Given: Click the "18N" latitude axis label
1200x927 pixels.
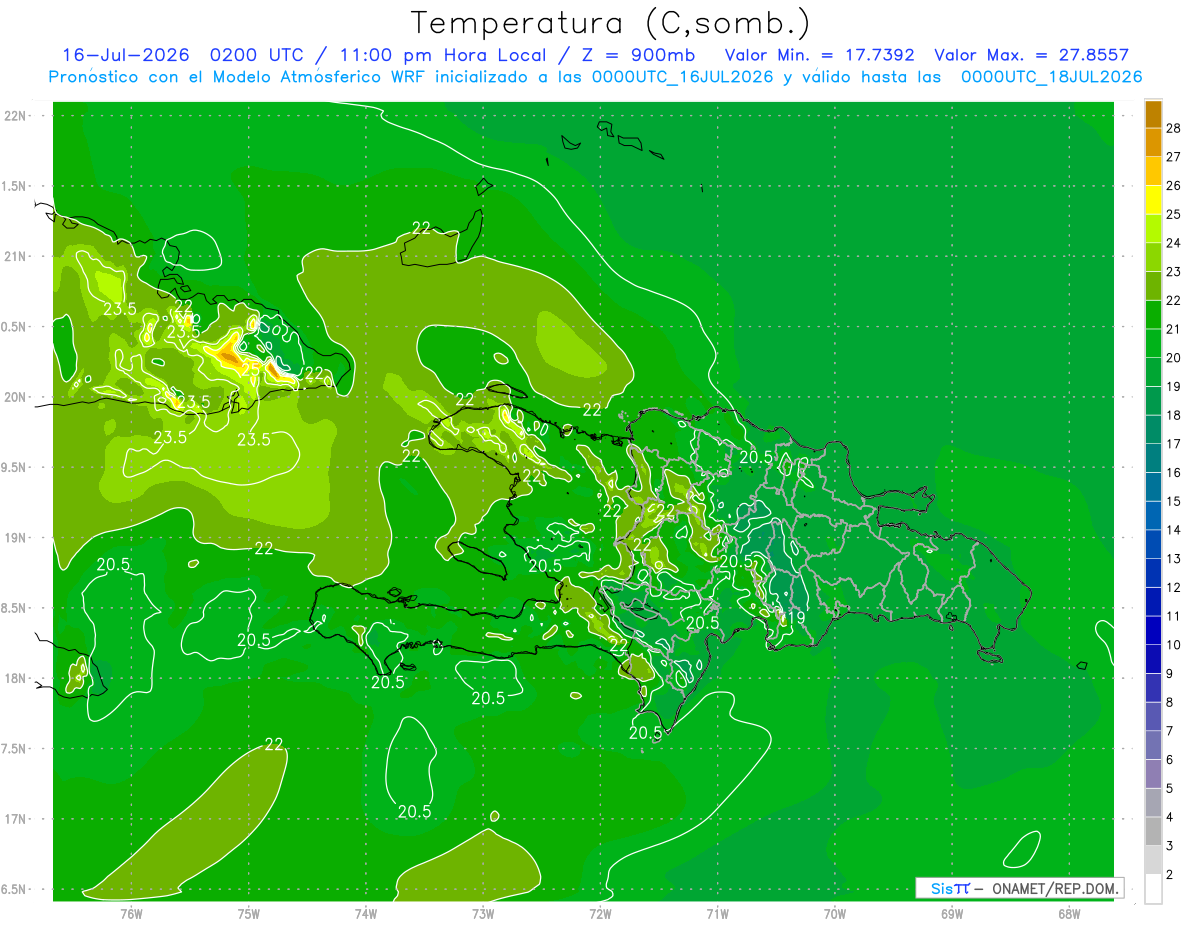Looking at the screenshot, I should pos(14,678).
